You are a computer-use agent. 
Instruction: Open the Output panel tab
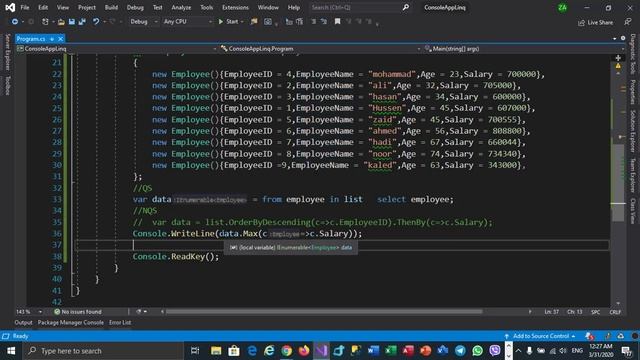coord(23,322)
